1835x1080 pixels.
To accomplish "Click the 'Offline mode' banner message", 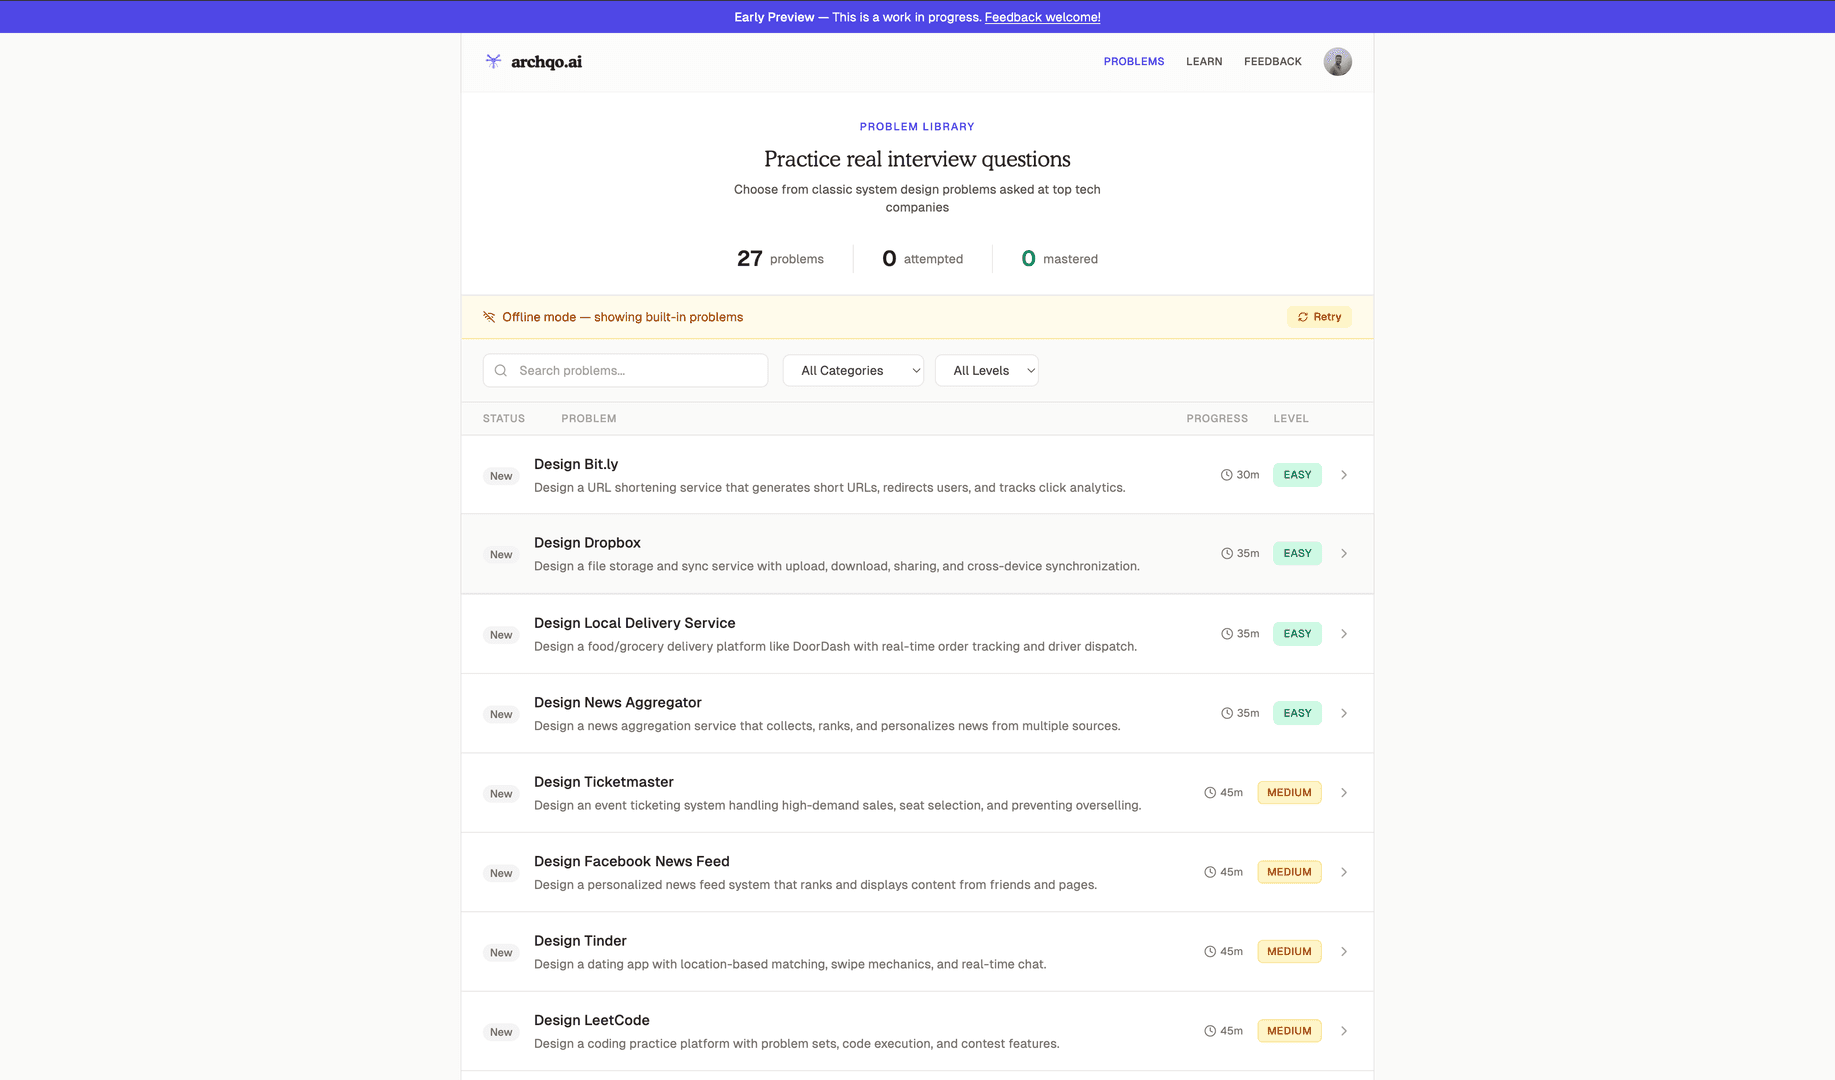I will coord(622,317).
